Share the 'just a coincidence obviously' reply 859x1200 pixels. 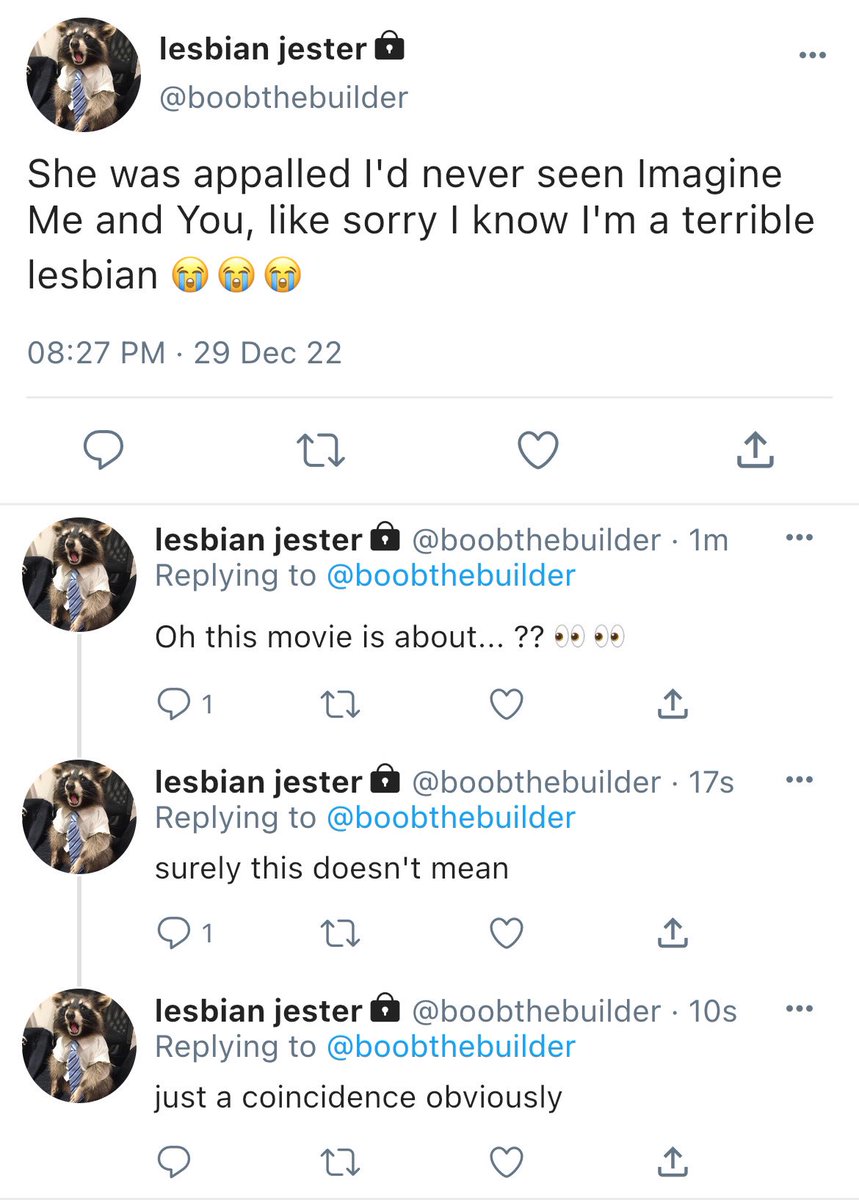click(x=673, y=1161)
